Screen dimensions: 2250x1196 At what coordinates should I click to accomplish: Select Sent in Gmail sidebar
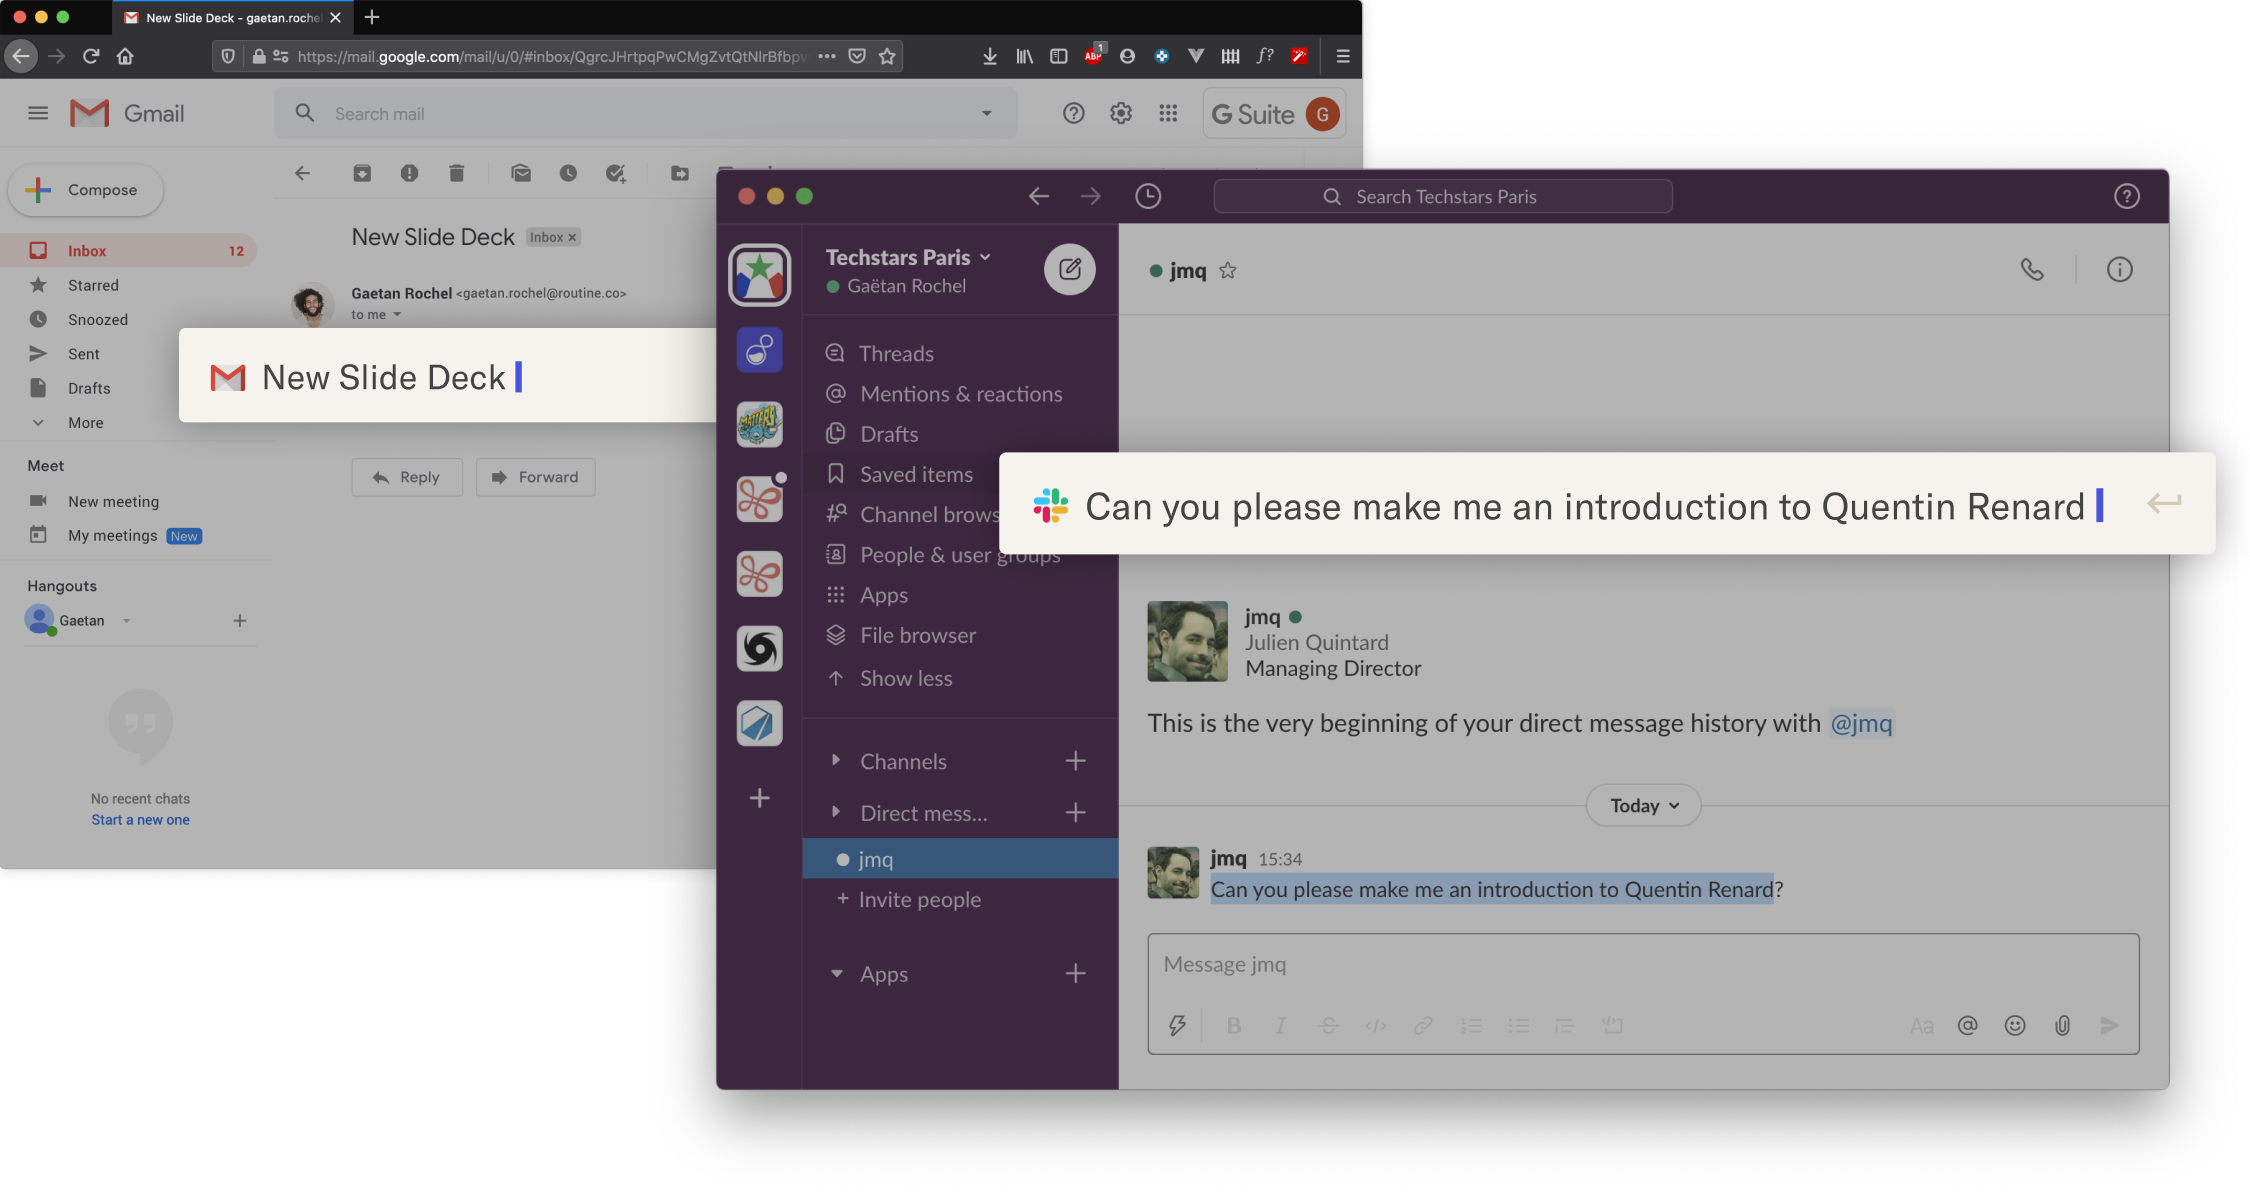pos(83,354)
